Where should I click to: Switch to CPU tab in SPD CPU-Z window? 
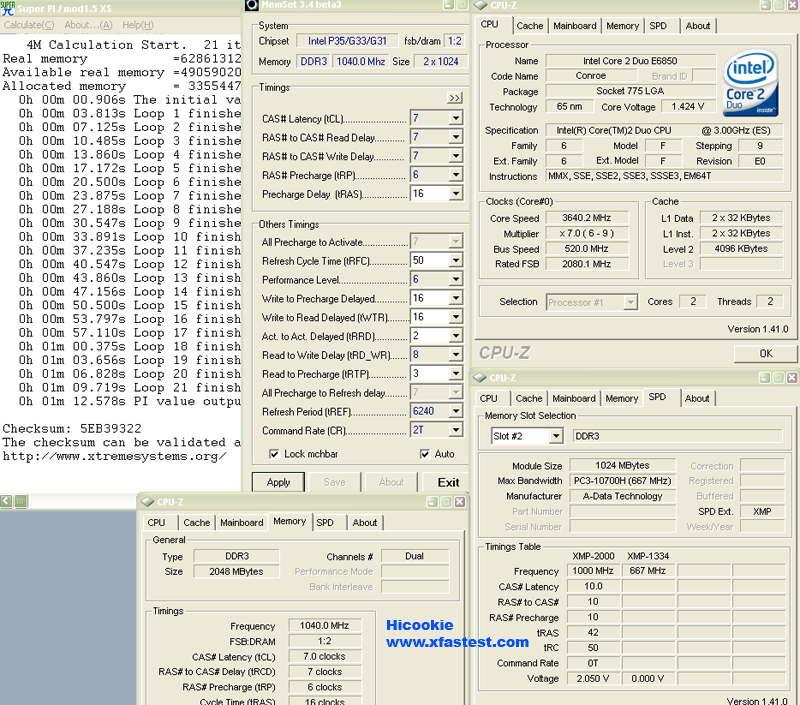coord(488,398)
